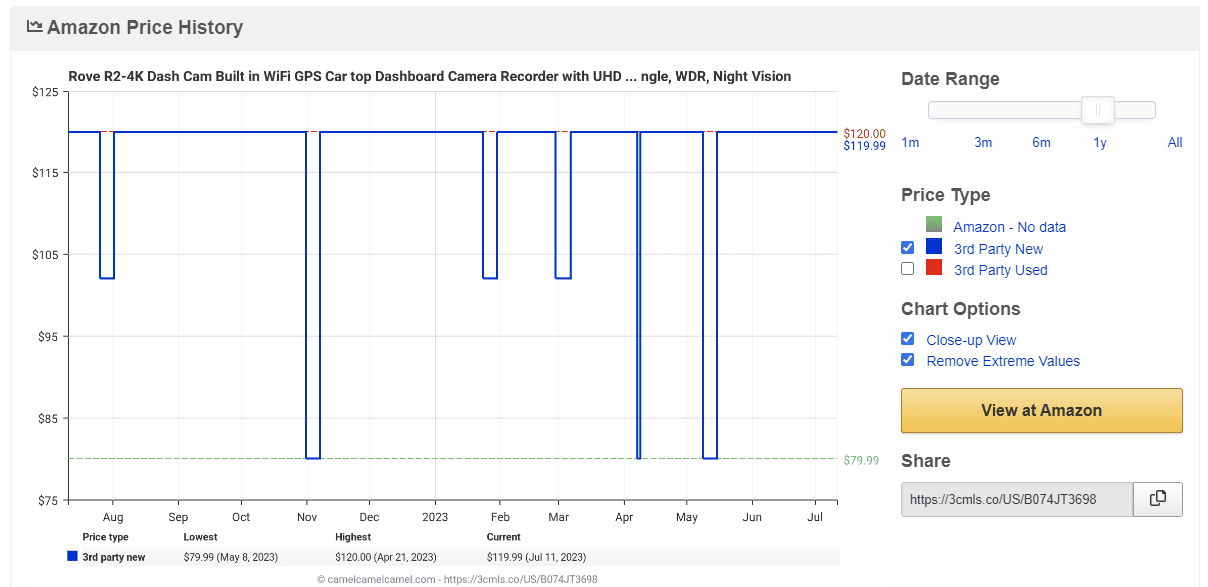The width and height of the screenshot is (1208, 587).
Task: Click the copy share link icon
Action: (x=1158, y=498)
